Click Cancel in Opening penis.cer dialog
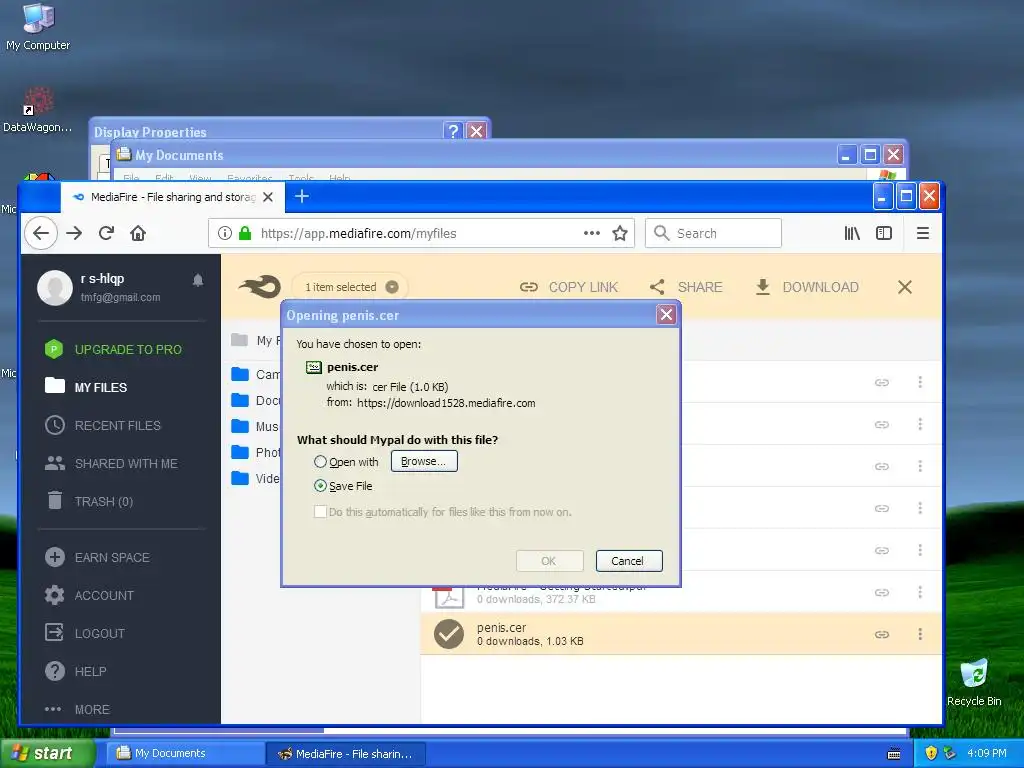 pyautogui.click(x=629, y=561)
